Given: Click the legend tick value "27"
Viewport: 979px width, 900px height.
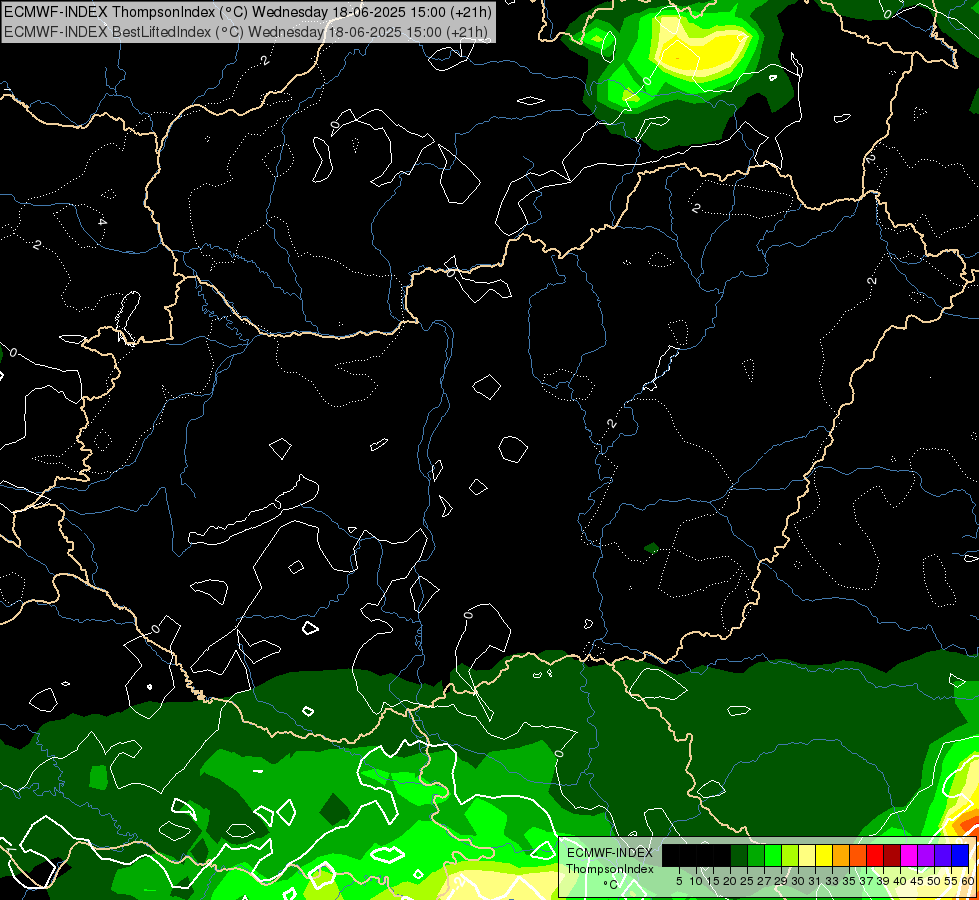Looking at the screenshot, I should [x=764, y=881].
